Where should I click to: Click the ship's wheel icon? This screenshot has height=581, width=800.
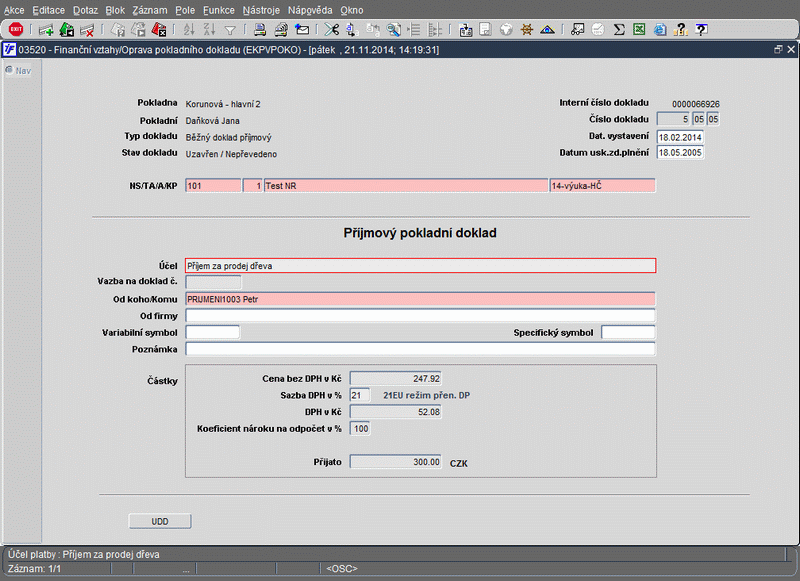(527, 30)
